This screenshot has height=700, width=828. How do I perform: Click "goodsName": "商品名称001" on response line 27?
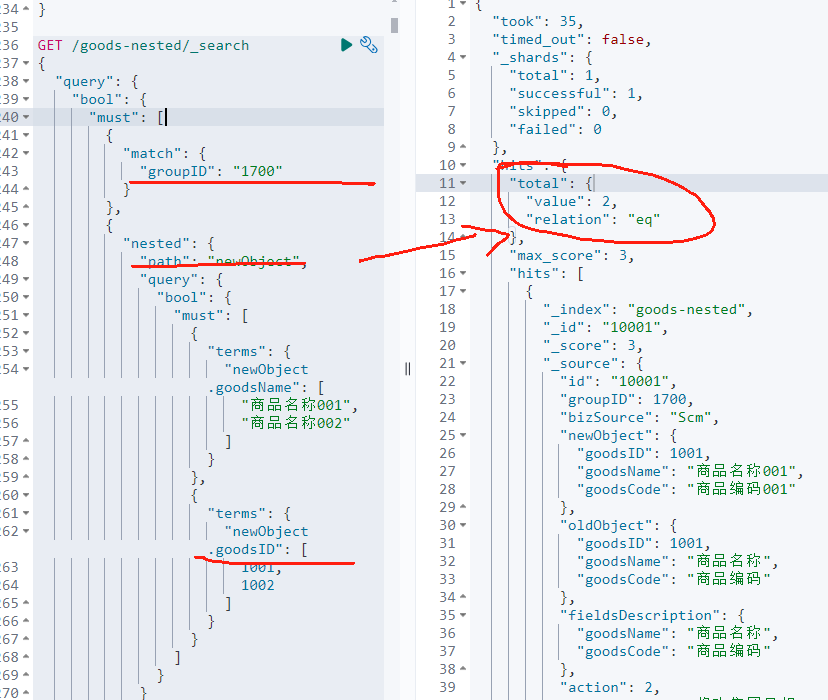690,471
